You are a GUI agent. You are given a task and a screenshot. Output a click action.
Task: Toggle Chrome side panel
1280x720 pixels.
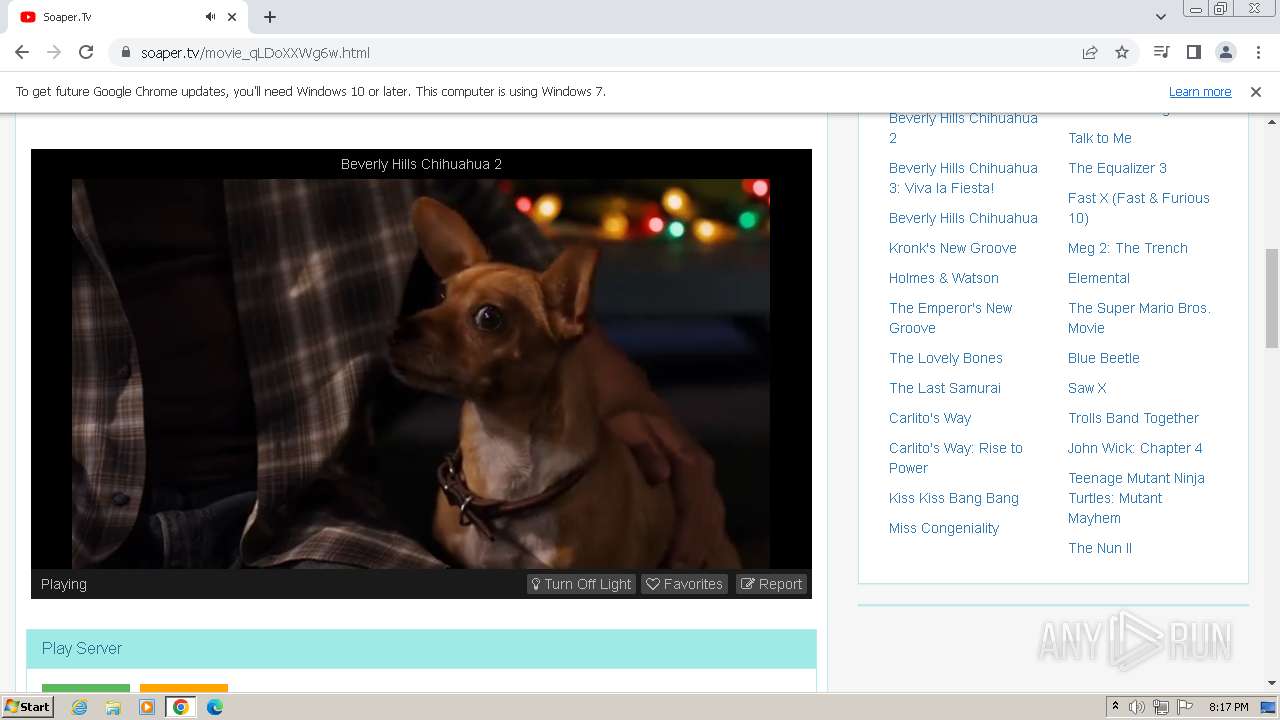1193,53
